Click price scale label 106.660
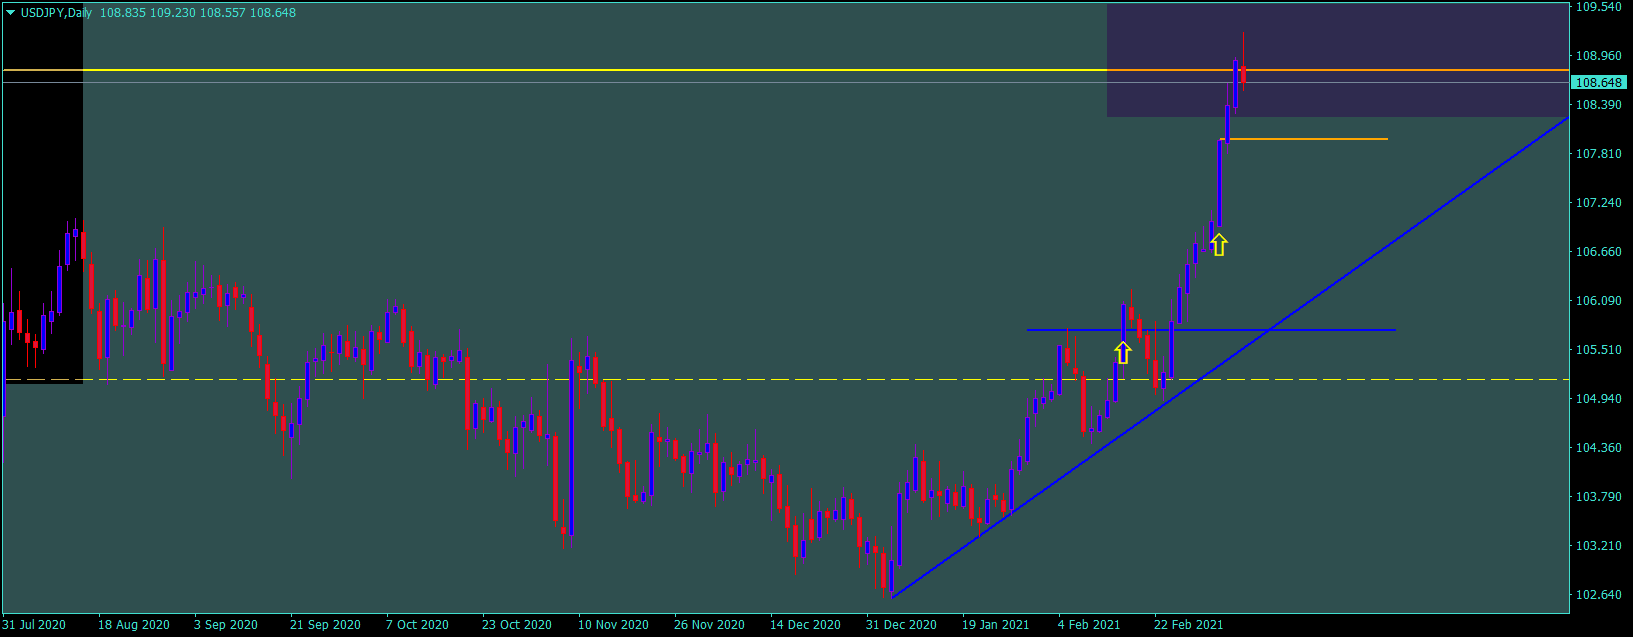 click(x=1599, y=252)
